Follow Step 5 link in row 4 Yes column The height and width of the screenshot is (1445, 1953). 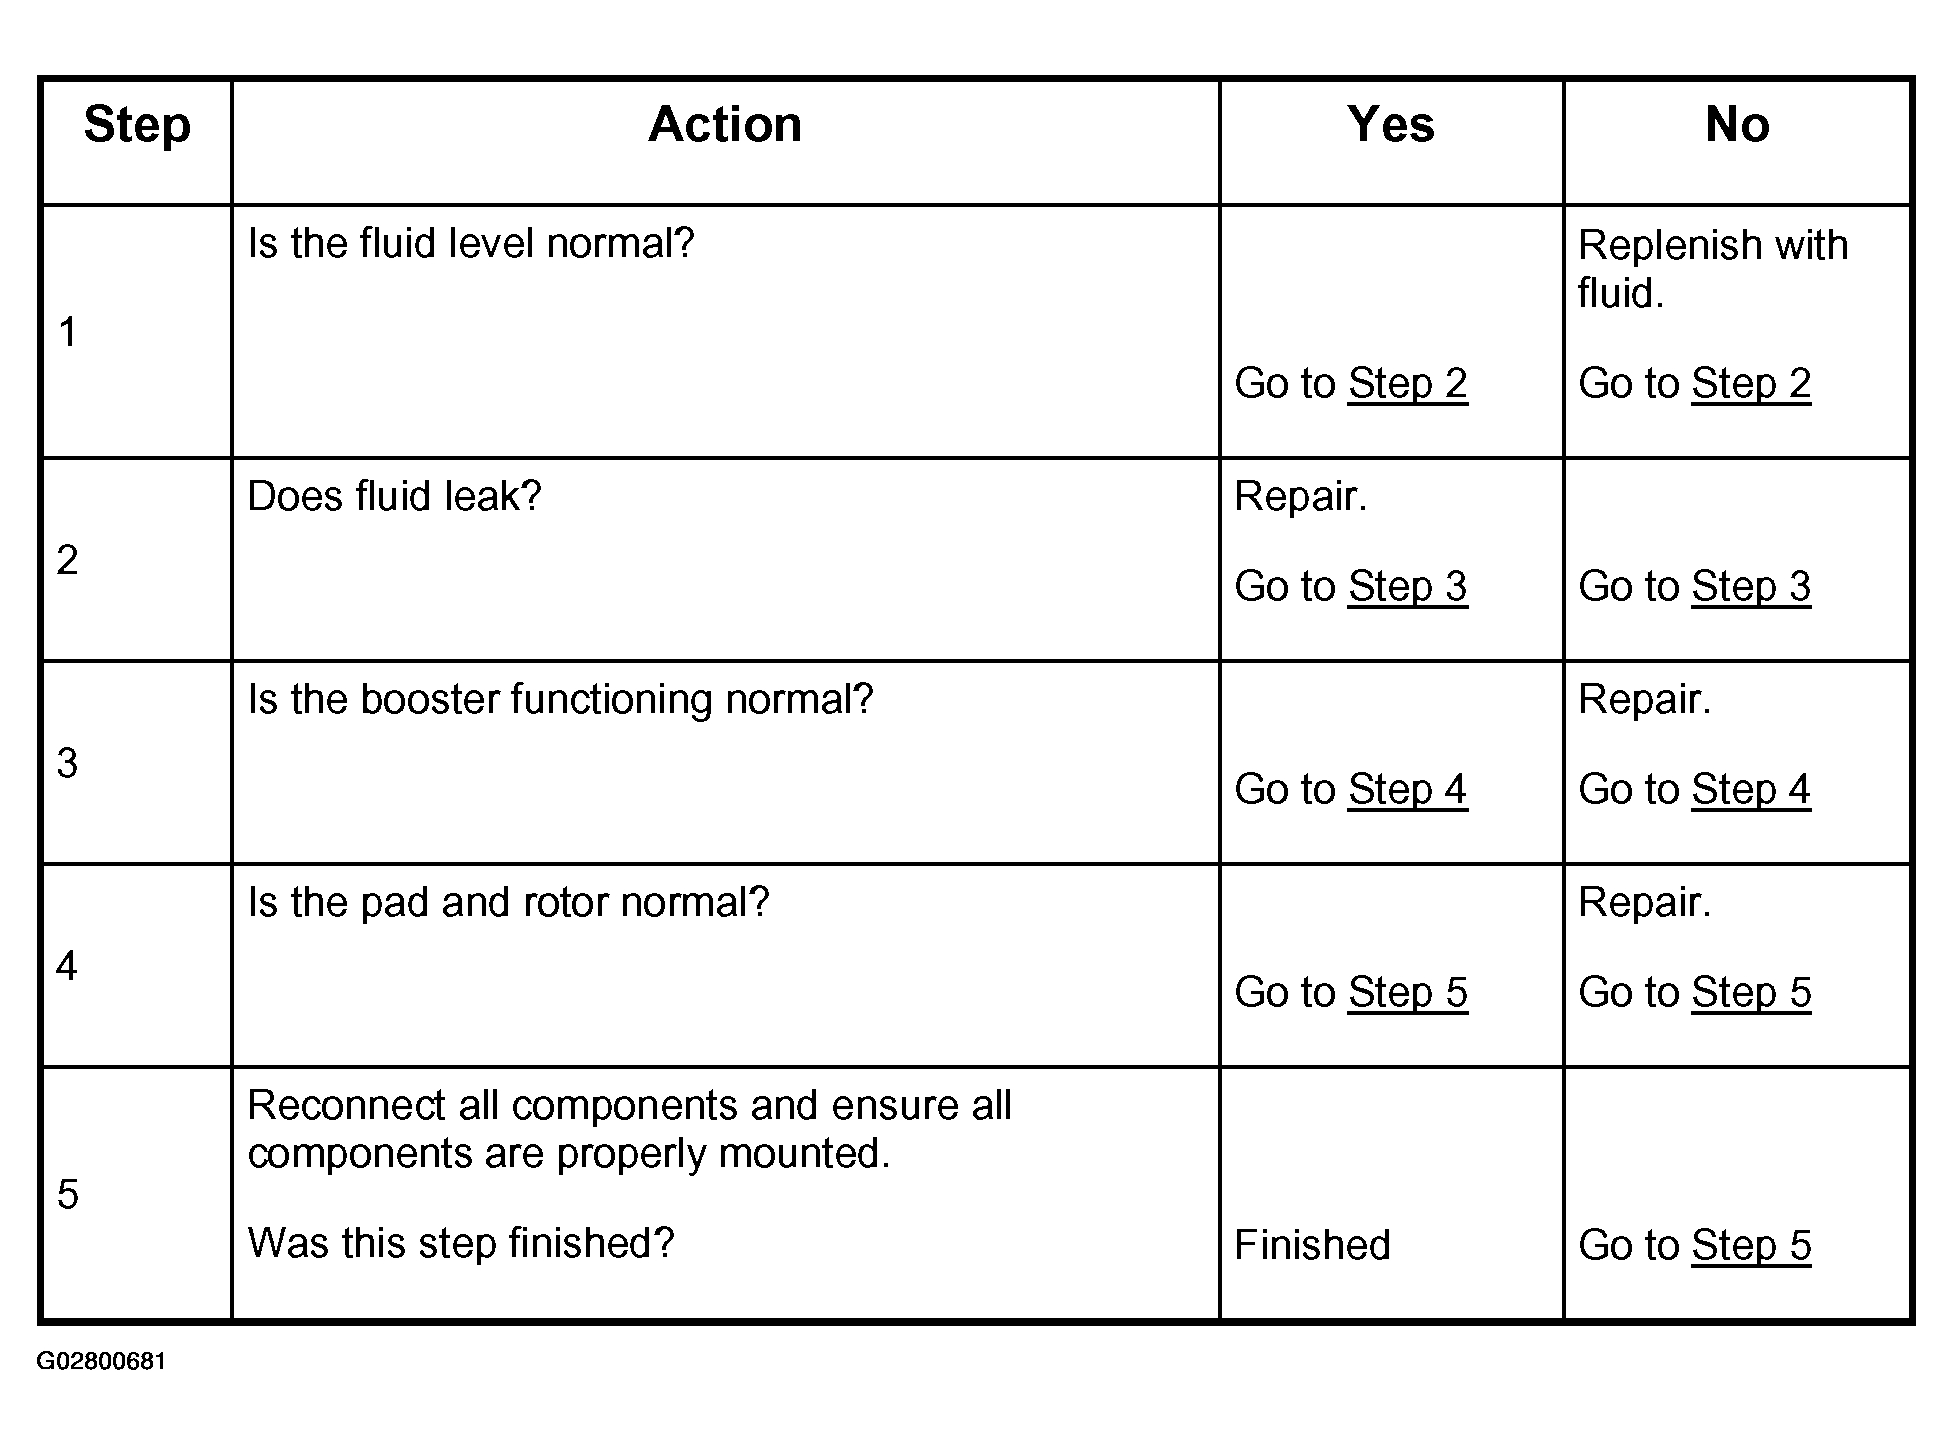pos(1407,993)
